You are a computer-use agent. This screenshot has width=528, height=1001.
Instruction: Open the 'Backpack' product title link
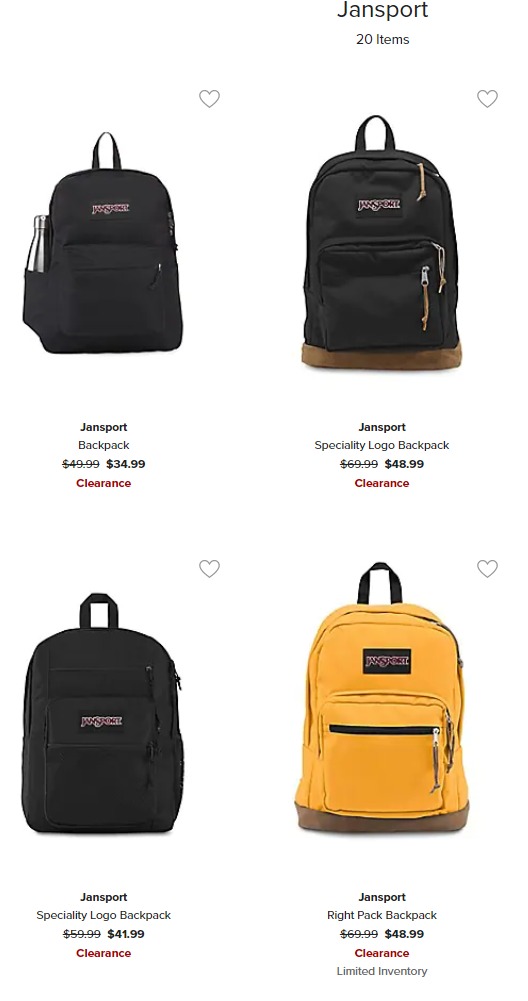[103, 445]
